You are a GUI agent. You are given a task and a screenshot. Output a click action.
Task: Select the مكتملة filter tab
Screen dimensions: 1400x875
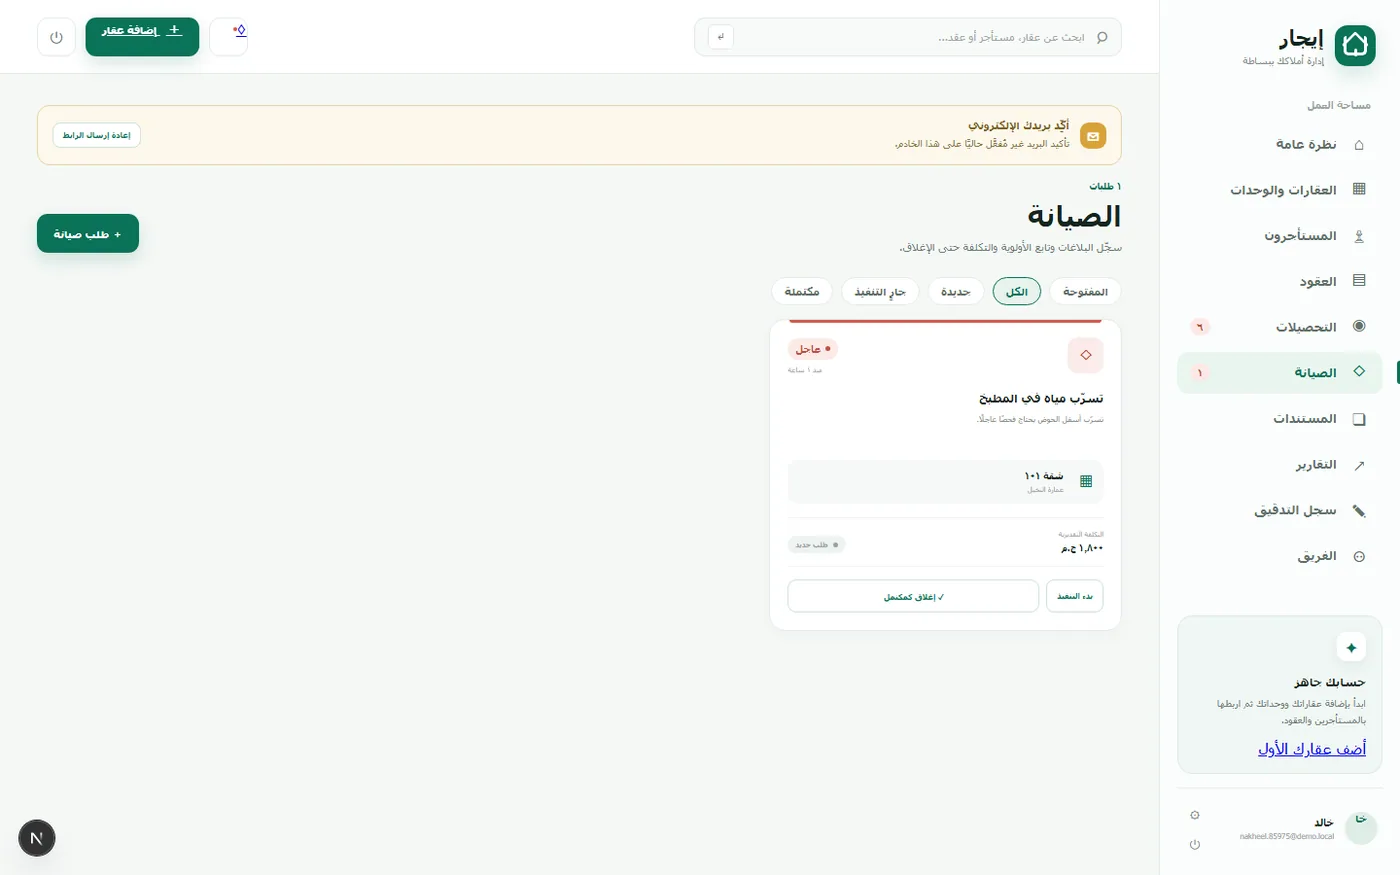802,292
